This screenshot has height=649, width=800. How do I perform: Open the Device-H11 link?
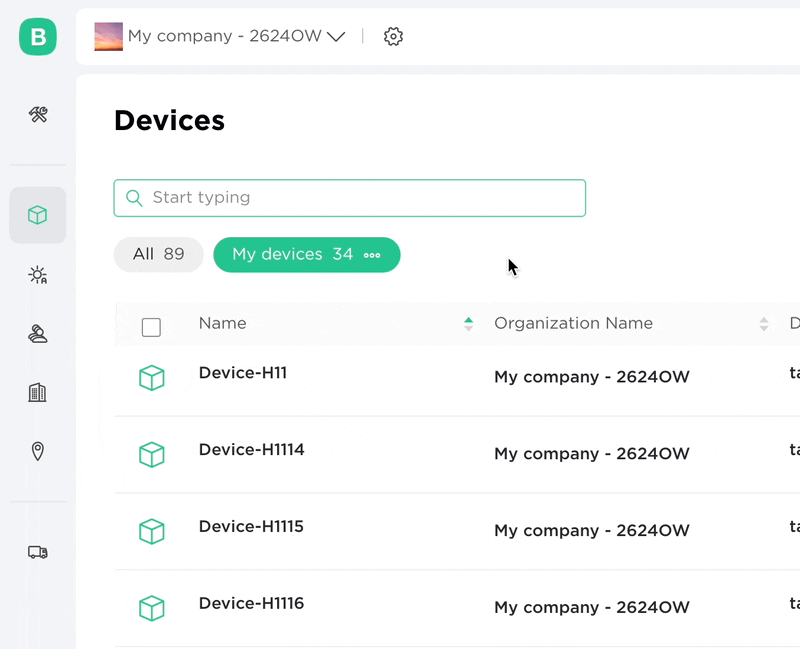click(x=243, y=373)
